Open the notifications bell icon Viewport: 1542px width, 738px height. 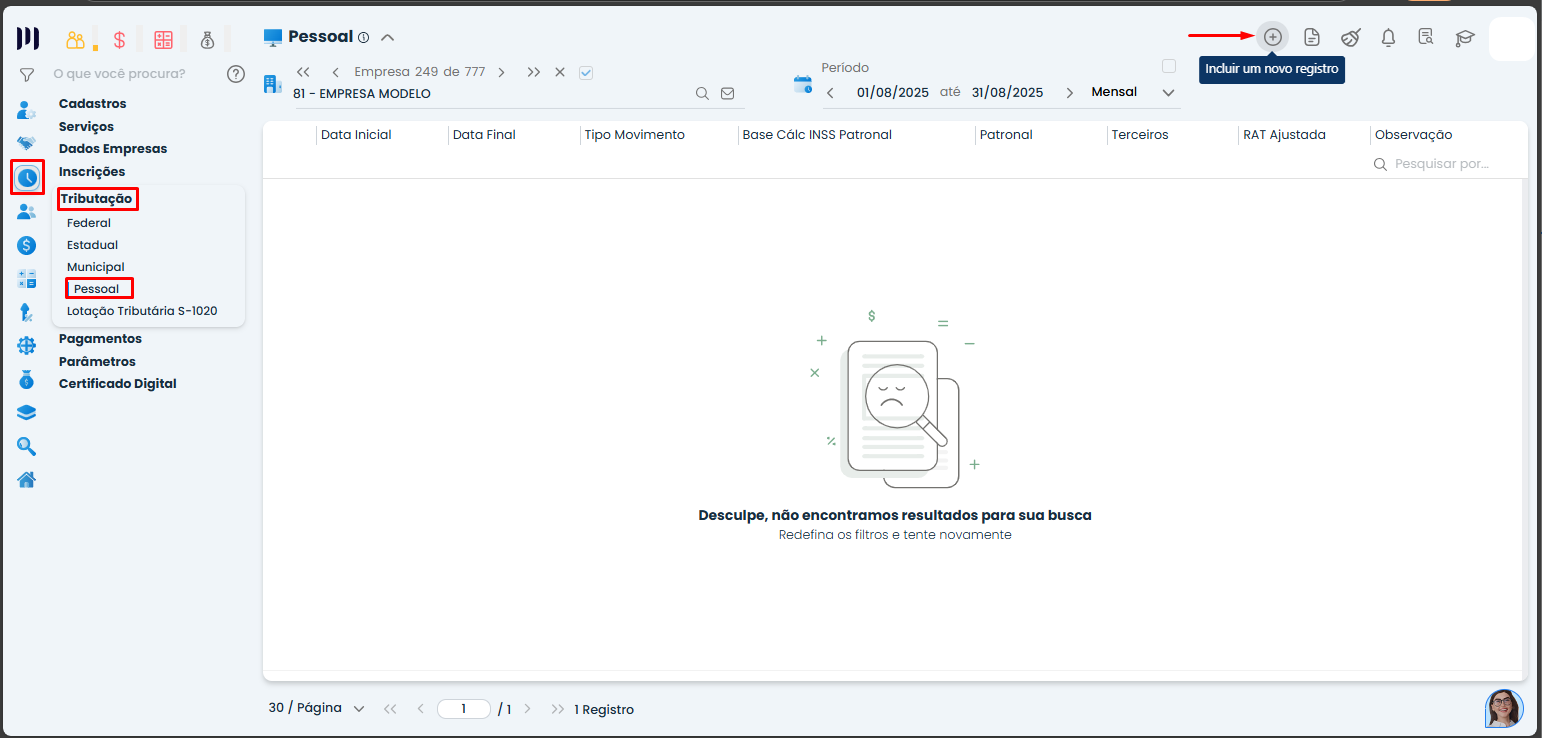(x=1388, y=38)
